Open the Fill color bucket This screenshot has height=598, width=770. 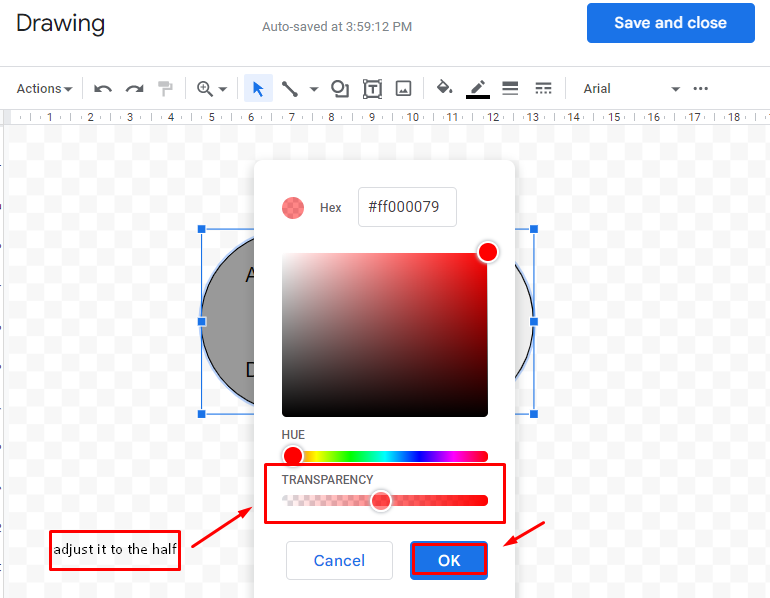pos(444,88)
